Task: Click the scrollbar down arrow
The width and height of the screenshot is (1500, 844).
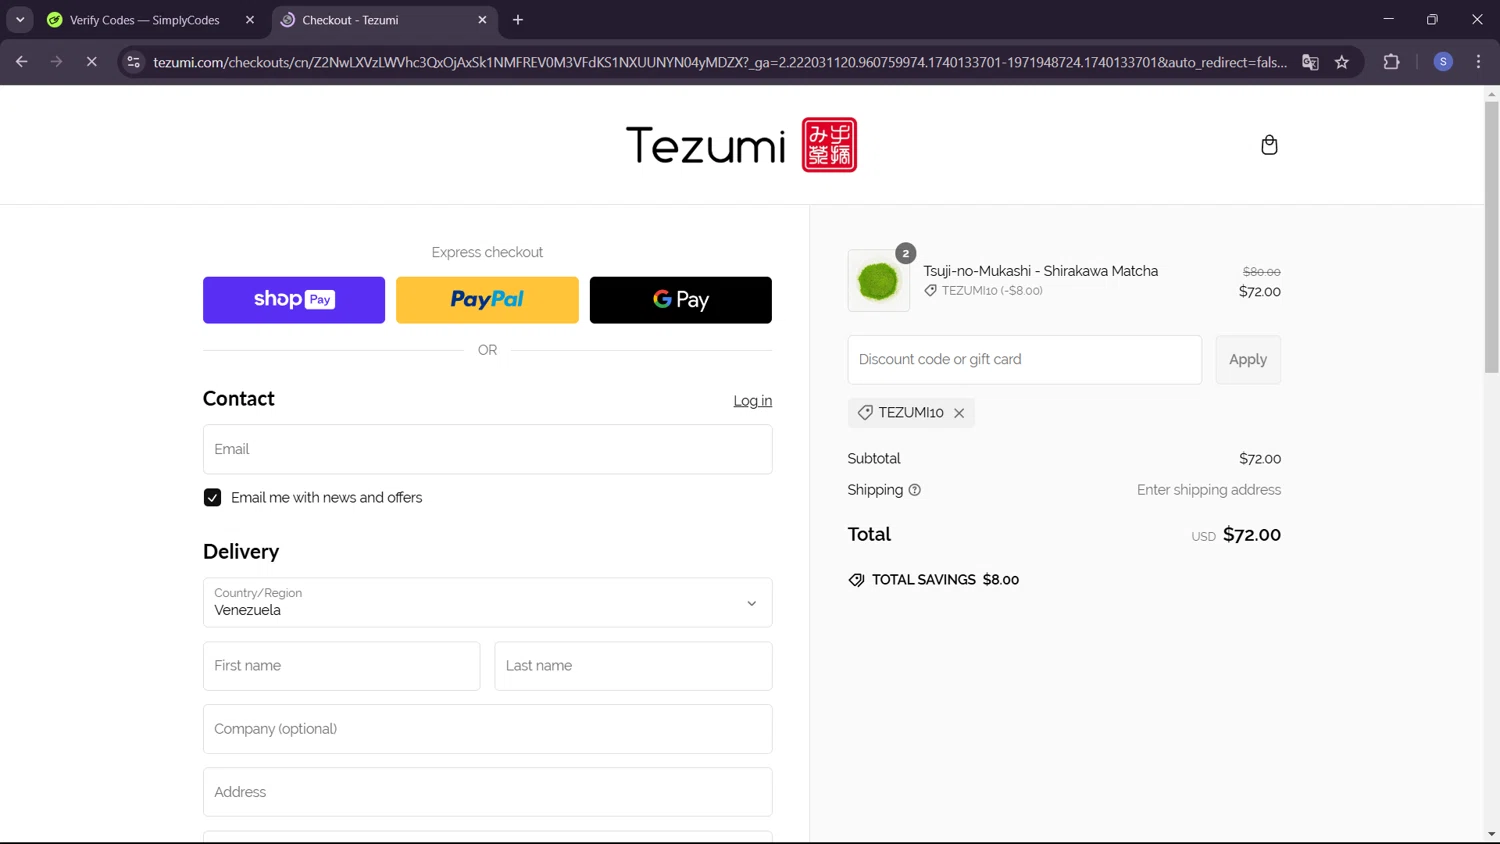Action: point(1491,834)
